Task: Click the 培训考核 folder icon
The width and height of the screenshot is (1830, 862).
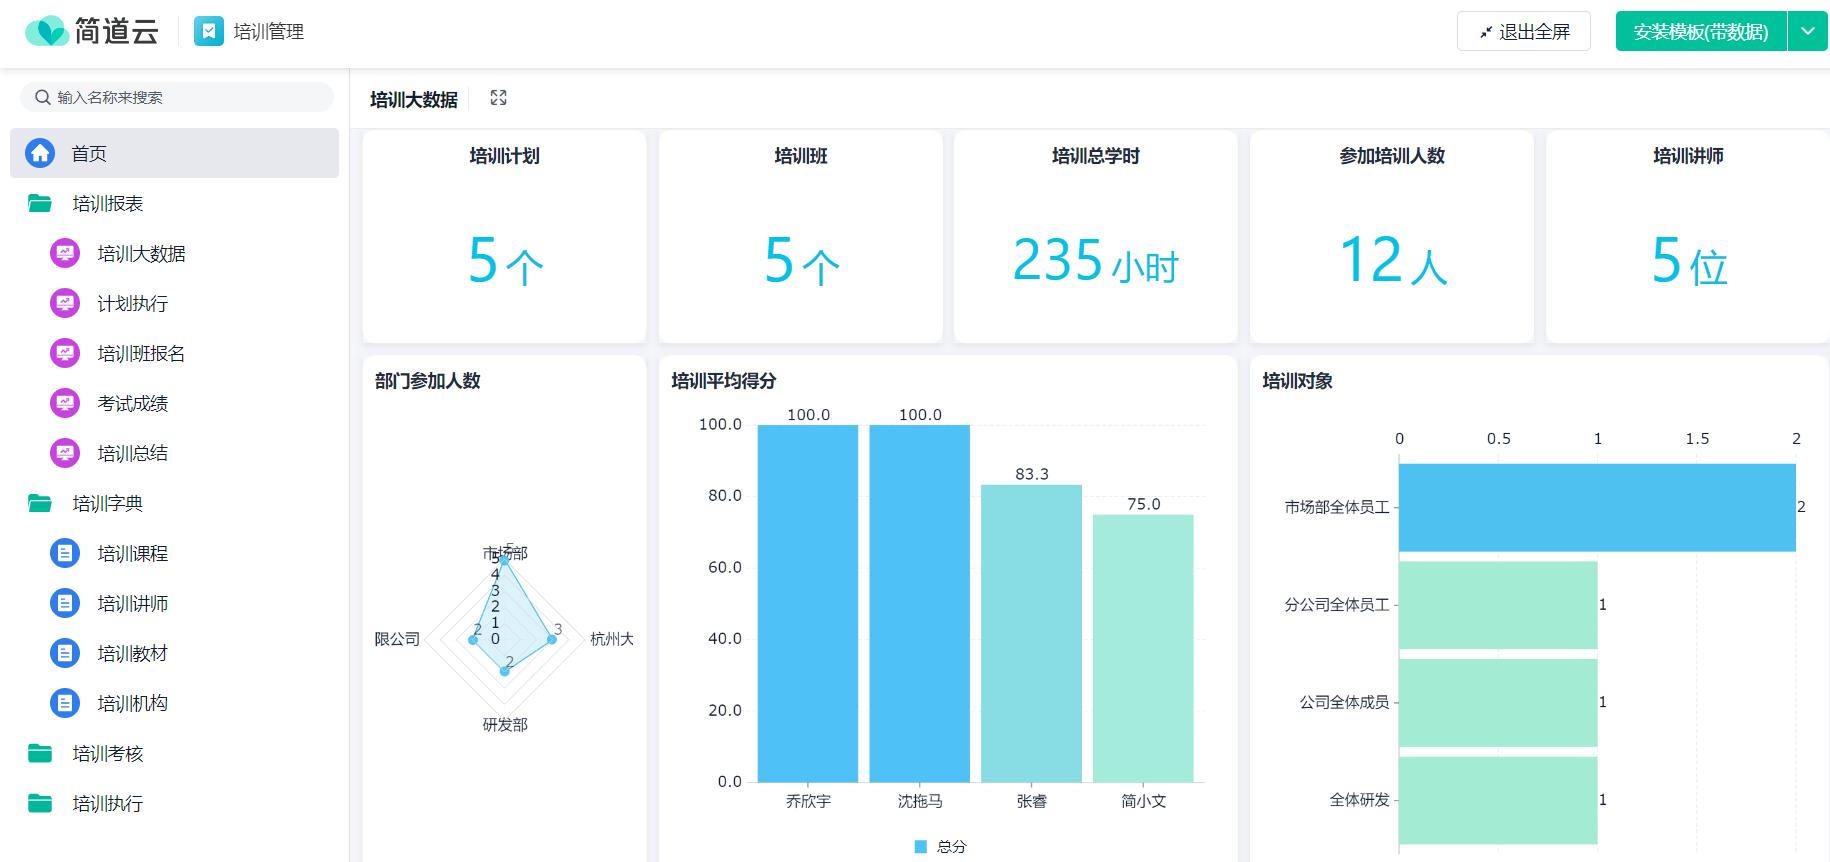Action: pos(40,753)
